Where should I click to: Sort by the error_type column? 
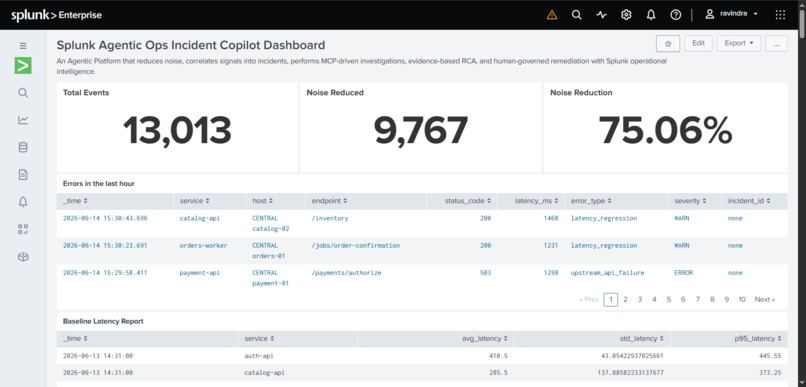click(591, 201)
